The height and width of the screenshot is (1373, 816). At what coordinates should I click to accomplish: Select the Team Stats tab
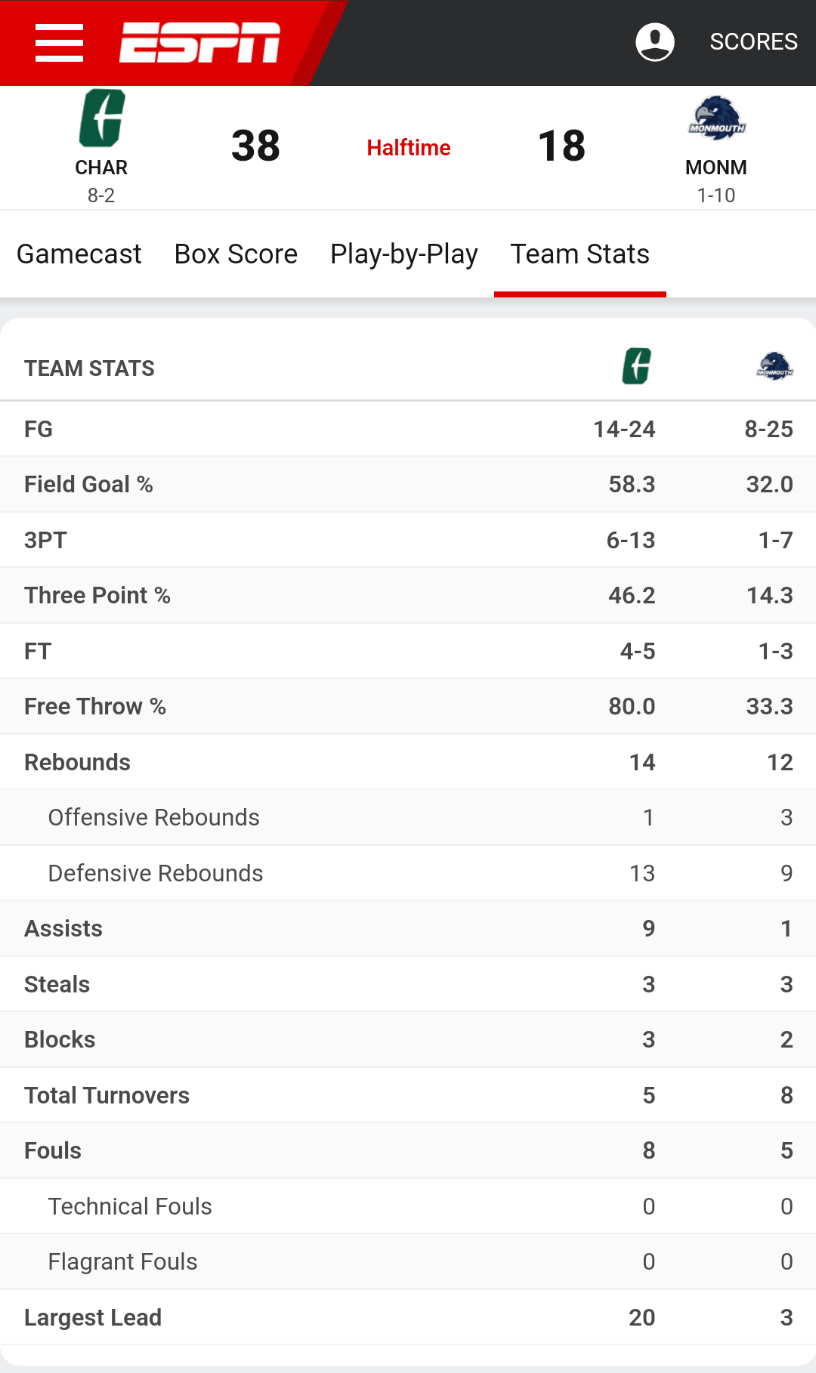pyautogui.click(x=580, y=254)
